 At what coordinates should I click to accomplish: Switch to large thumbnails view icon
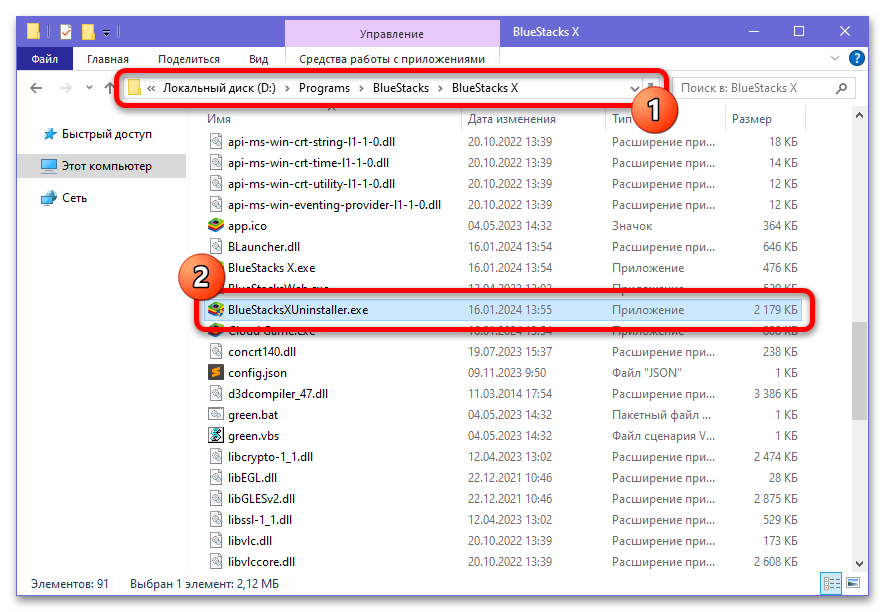[x=853, y=583]
